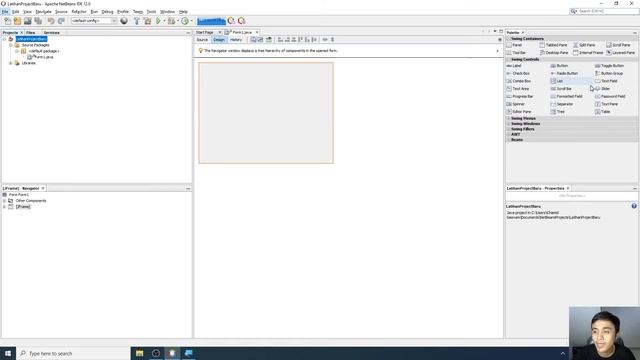Click the JFrame design canvas
This screenshot has height=360, width=640.
[266, 113]
